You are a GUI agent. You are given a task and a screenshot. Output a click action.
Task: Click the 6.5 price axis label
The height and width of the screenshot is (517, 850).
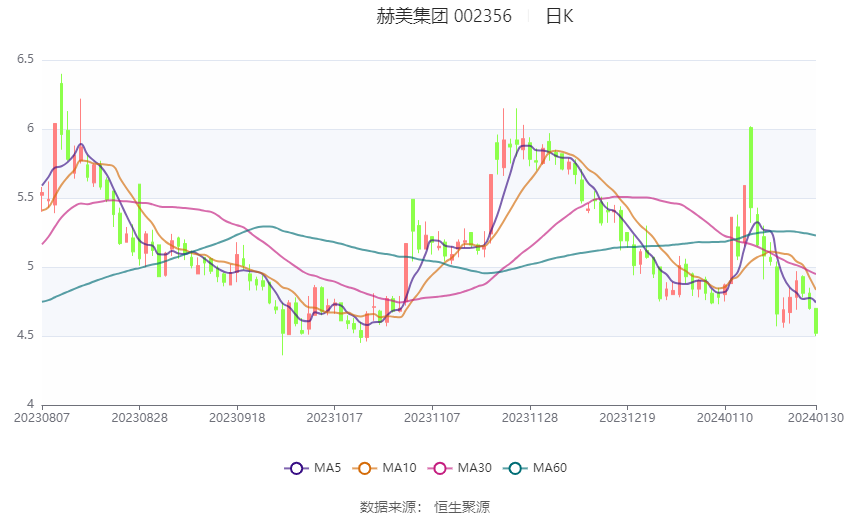click(x=25, y=59)
